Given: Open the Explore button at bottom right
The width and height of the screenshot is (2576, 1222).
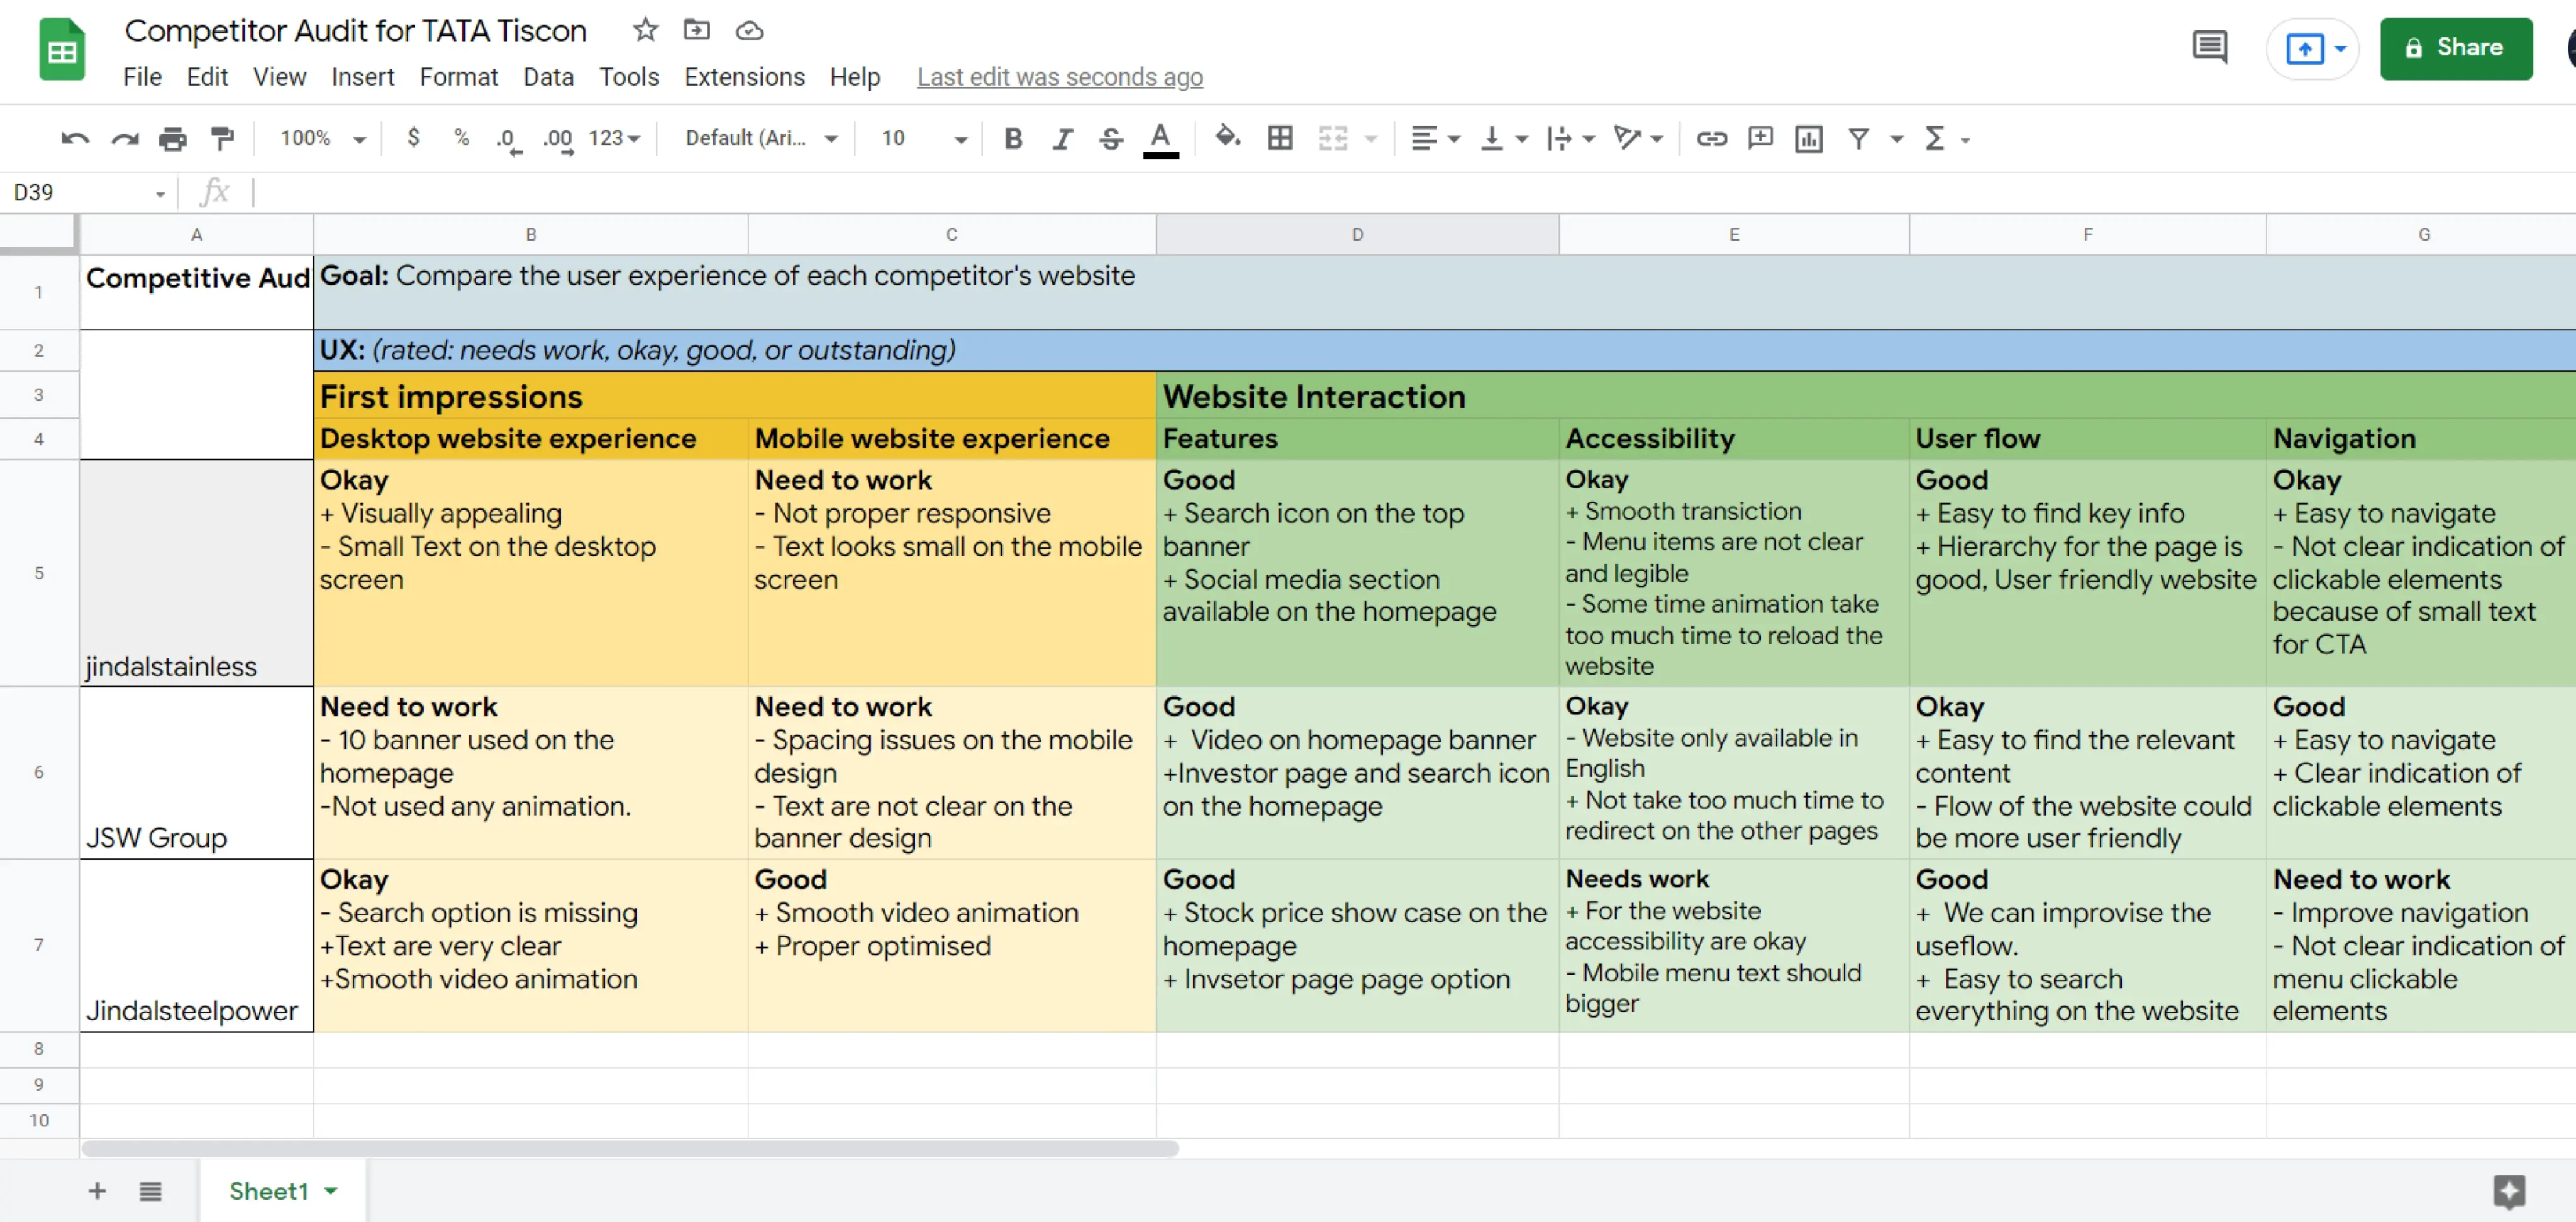Looking at the screenshot, I should (2509, 1191).
